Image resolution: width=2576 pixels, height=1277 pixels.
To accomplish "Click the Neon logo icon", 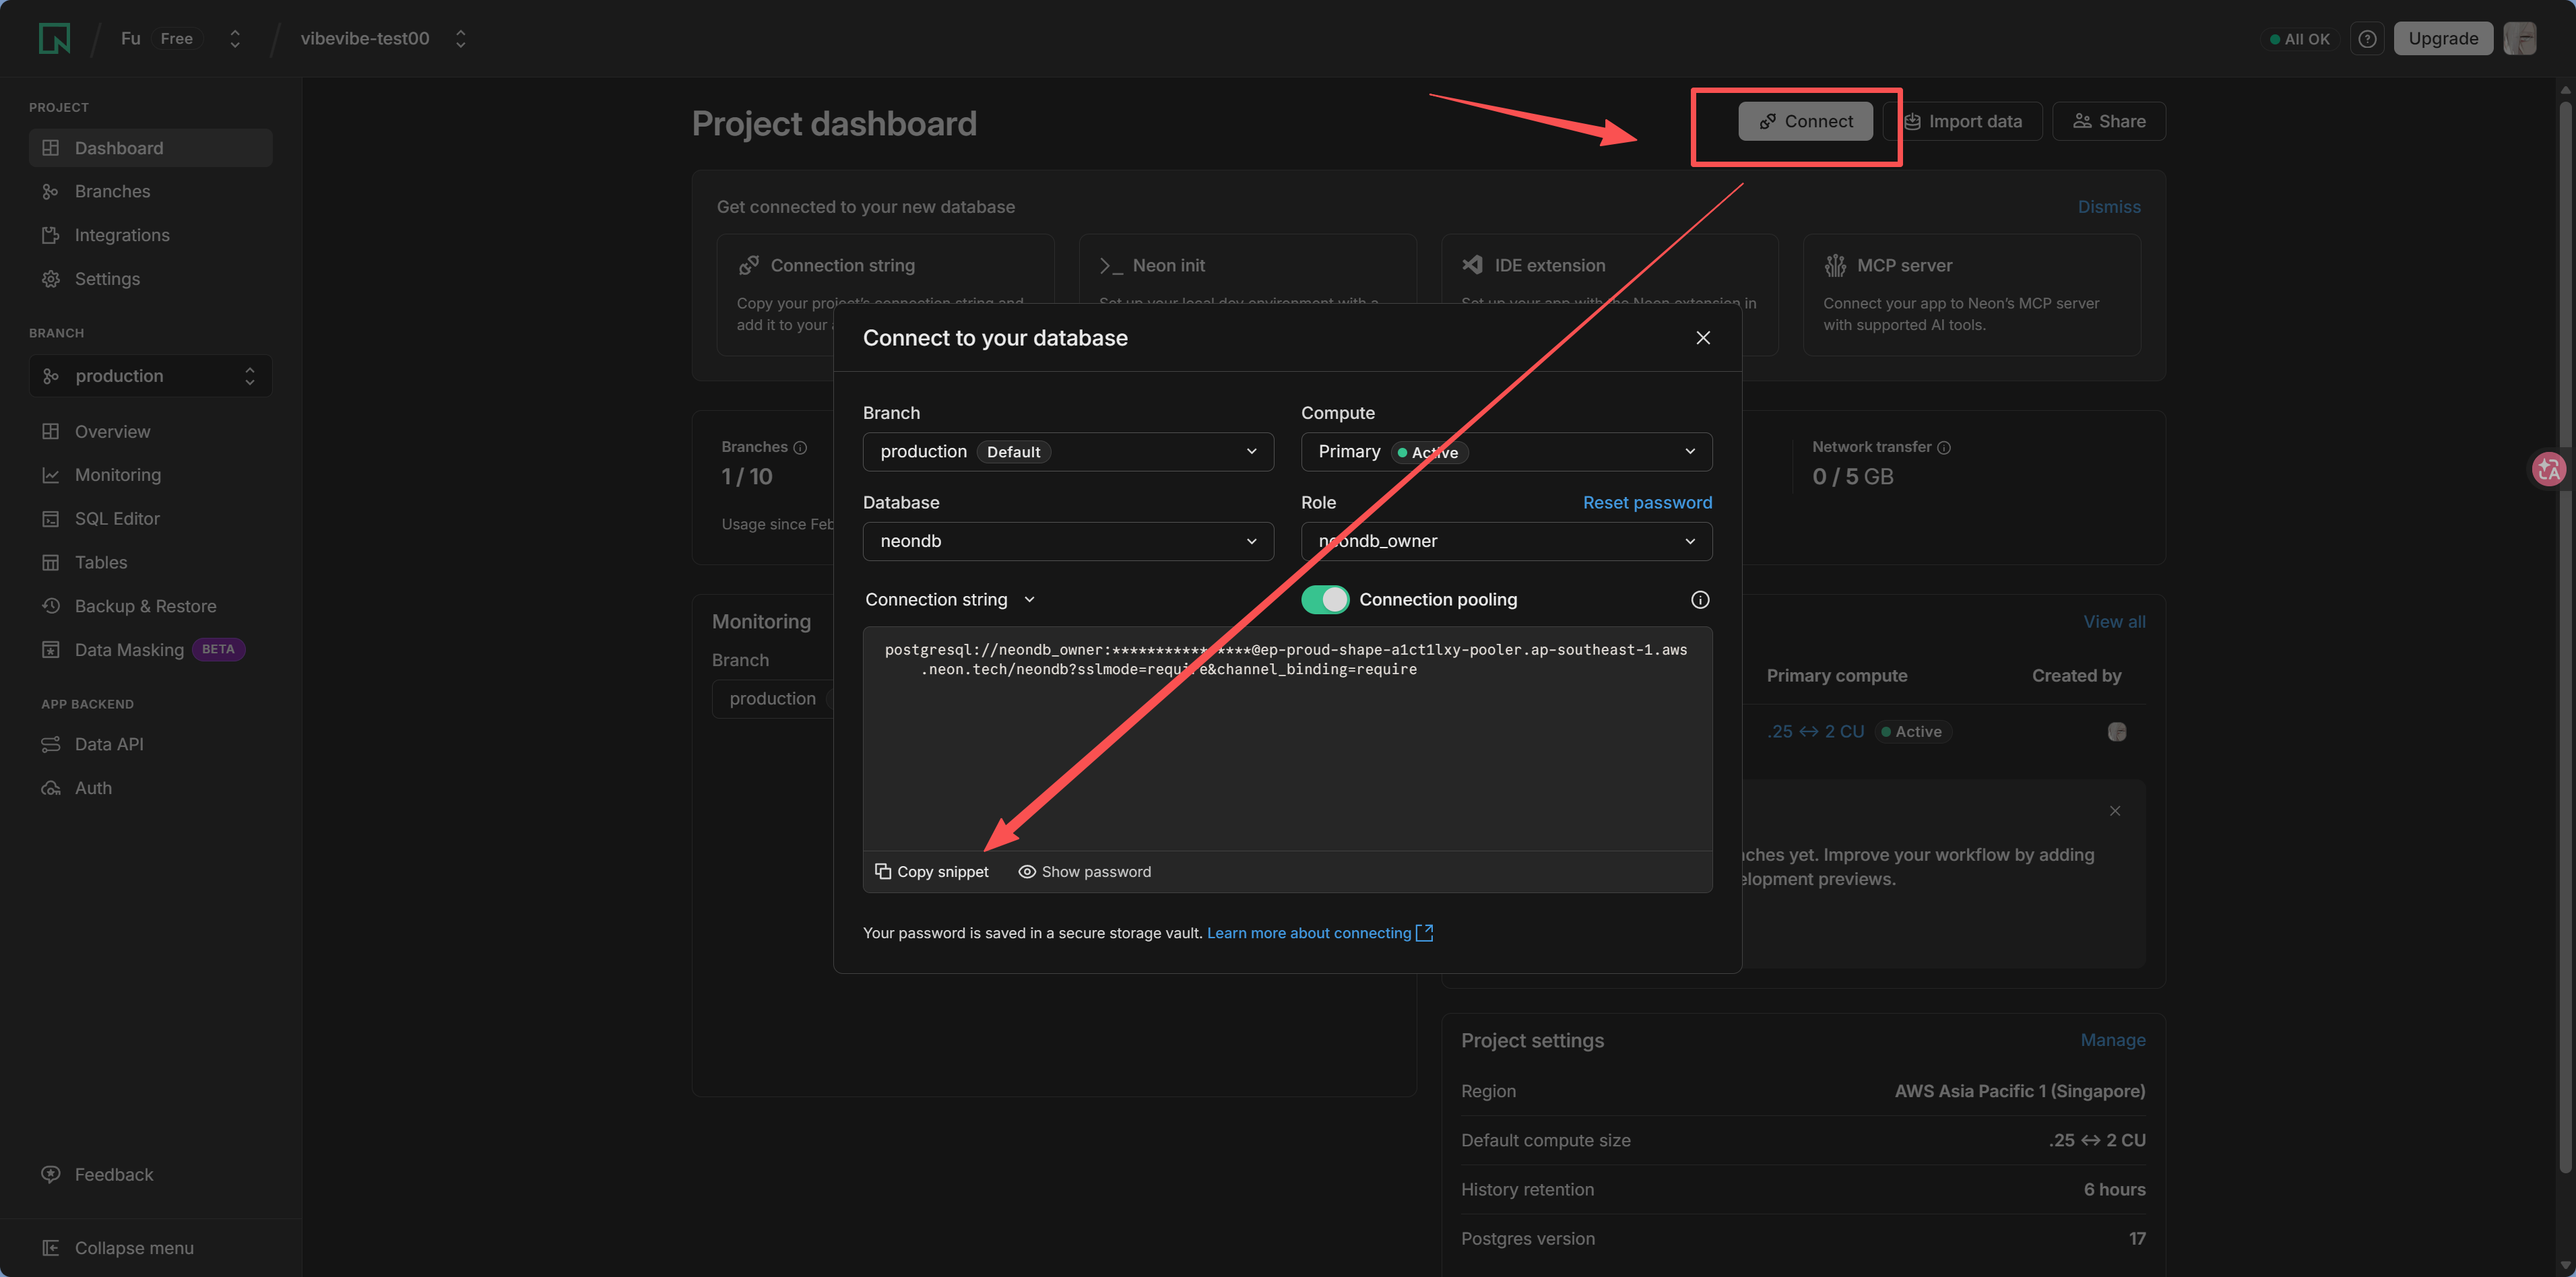I will click(54, 38).
